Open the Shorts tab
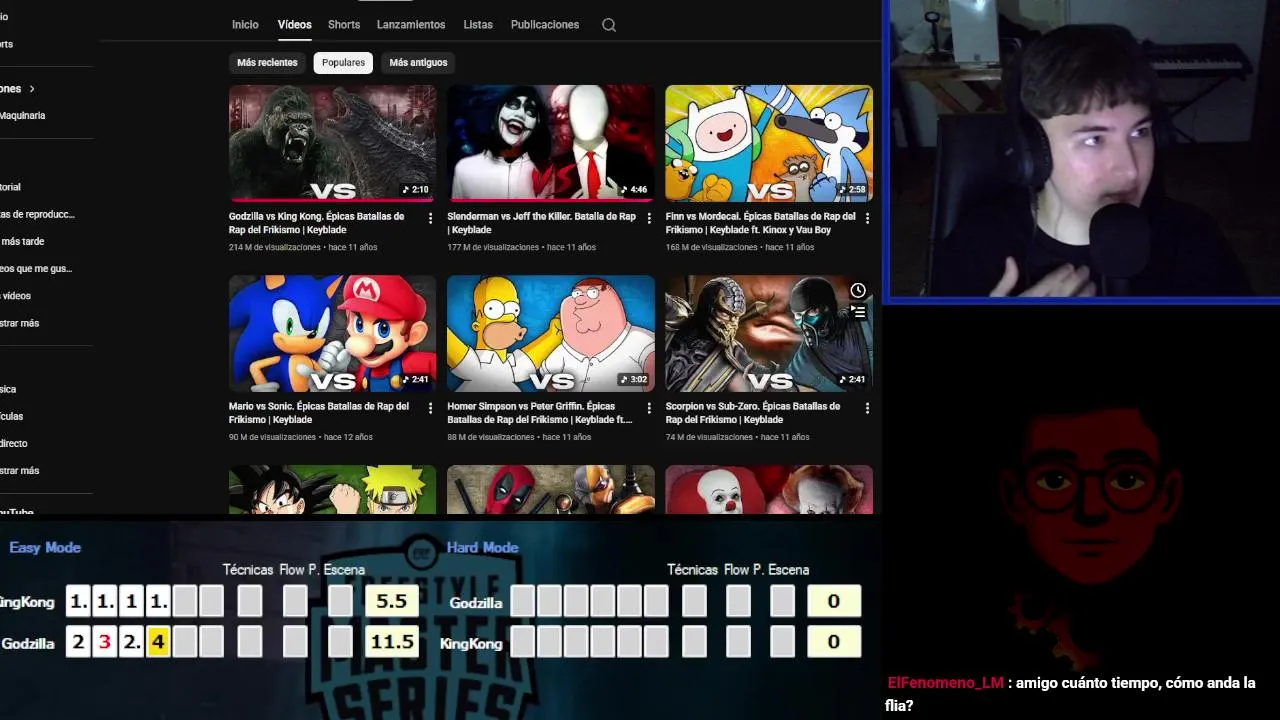Screen dimensions: 1280x720 [344, 25]
